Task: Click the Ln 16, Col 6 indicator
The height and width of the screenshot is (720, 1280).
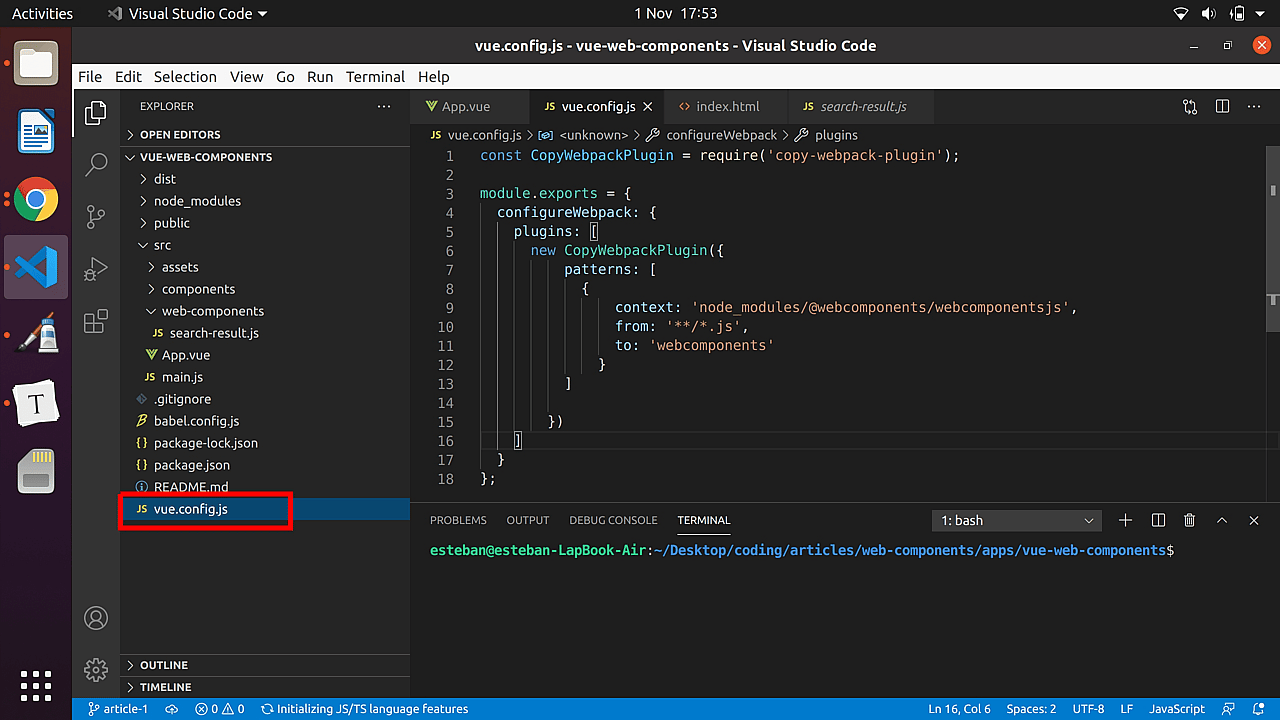Action: coord(958,709)
